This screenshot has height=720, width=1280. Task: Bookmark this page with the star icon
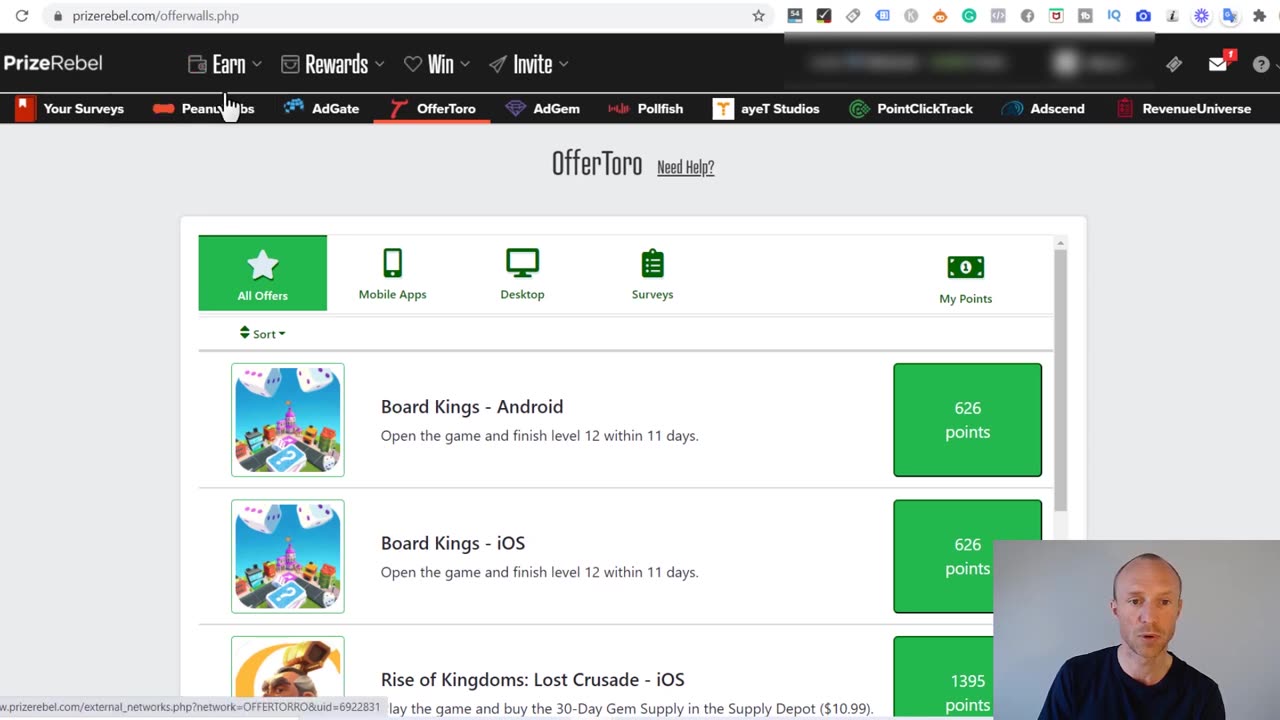(x=759, y=16)
